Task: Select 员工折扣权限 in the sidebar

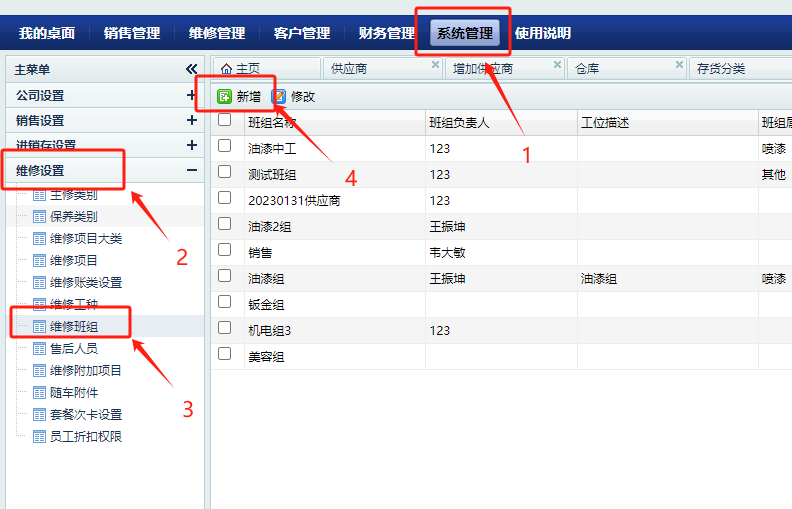Action: [86, 437]
